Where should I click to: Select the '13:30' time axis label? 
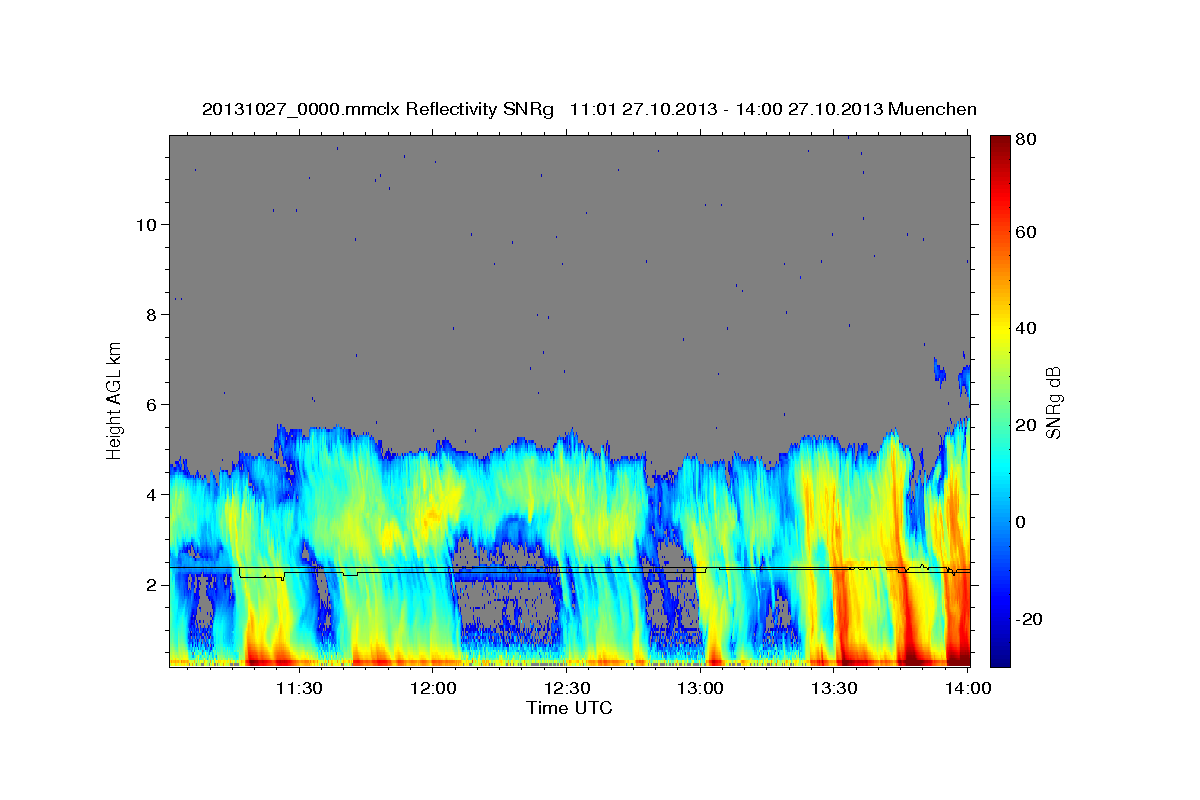coord(834,688)
